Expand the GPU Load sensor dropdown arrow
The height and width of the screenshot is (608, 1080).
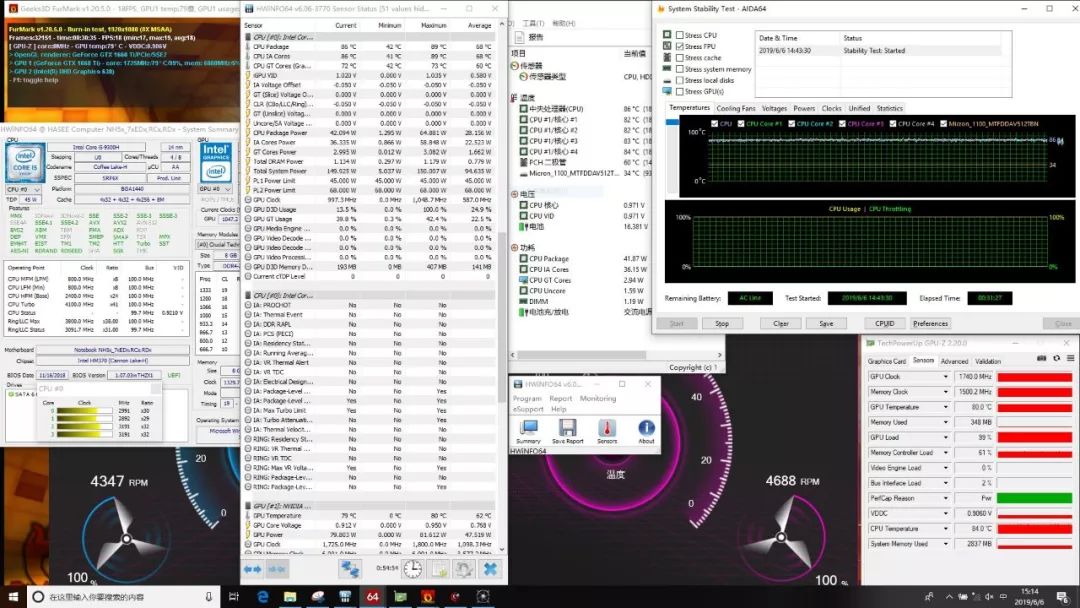point(946,437)
